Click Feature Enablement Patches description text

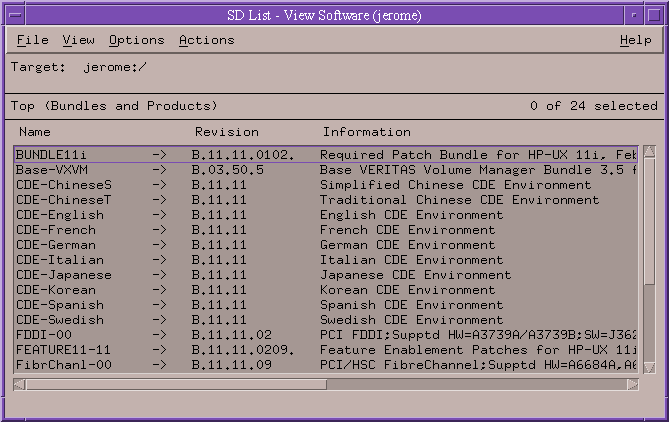pos(478,350)
